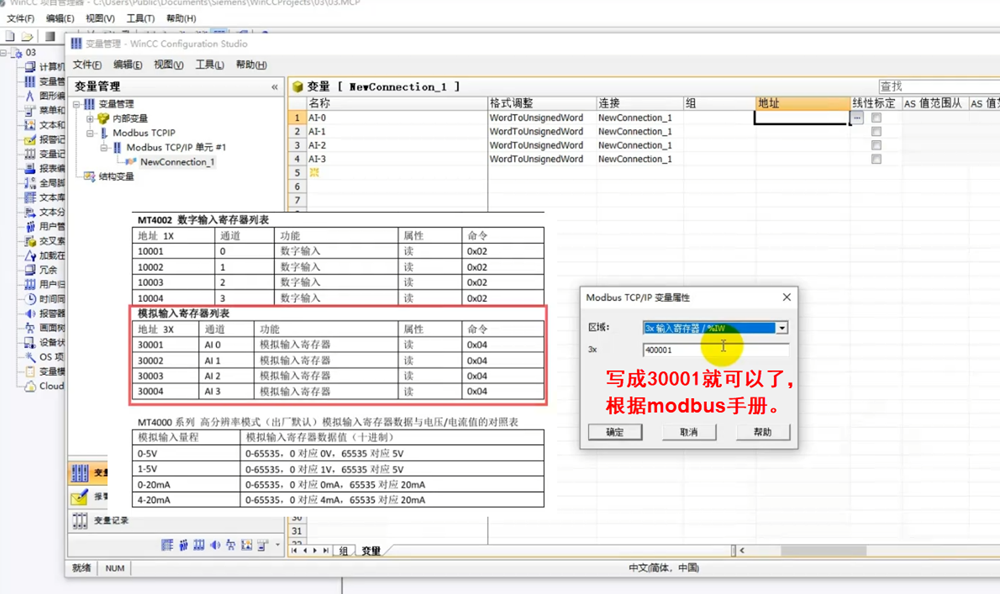Switch to 组 sheet tab
The image size is (1000, 594).
344,551
